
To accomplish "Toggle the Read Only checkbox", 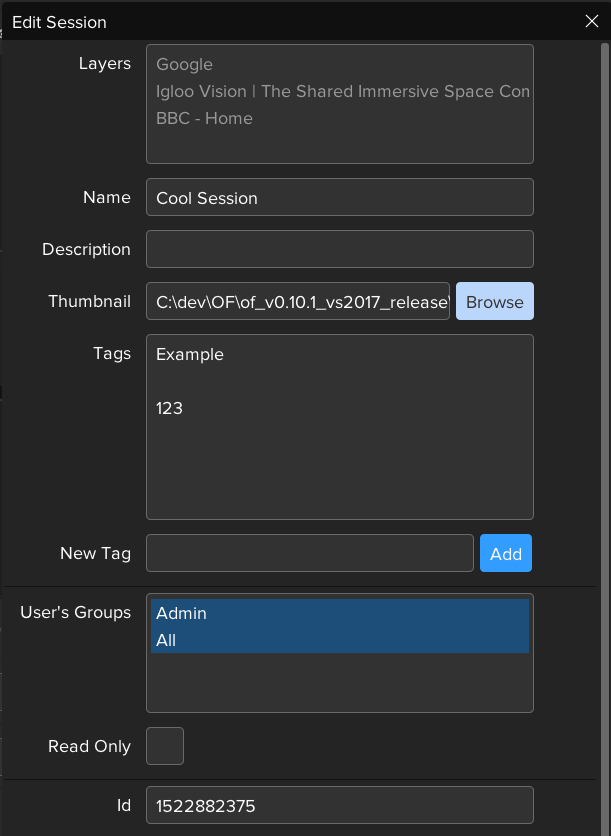I will coord(165,746).
